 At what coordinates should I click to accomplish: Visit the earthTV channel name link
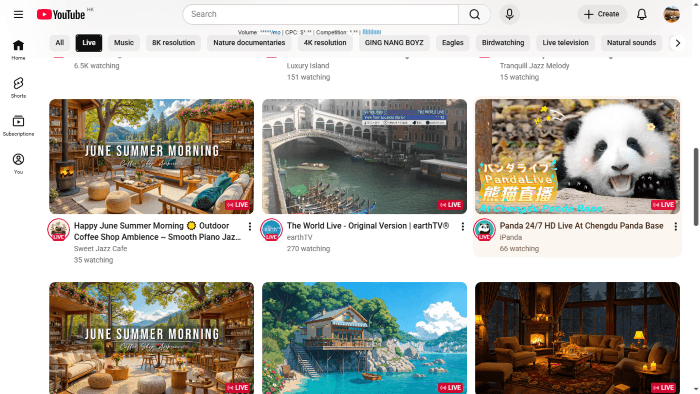coord(300,237)
